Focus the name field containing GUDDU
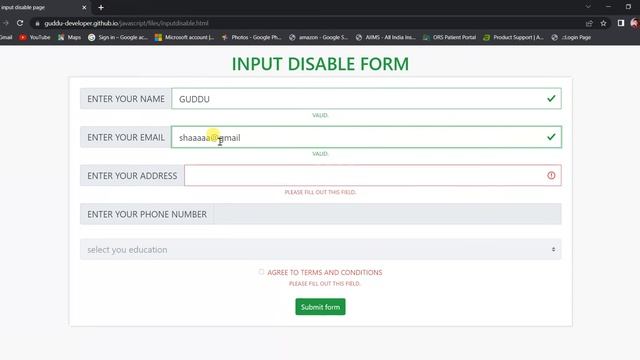This screenshot has height=360, width=640. click(366, 99)
